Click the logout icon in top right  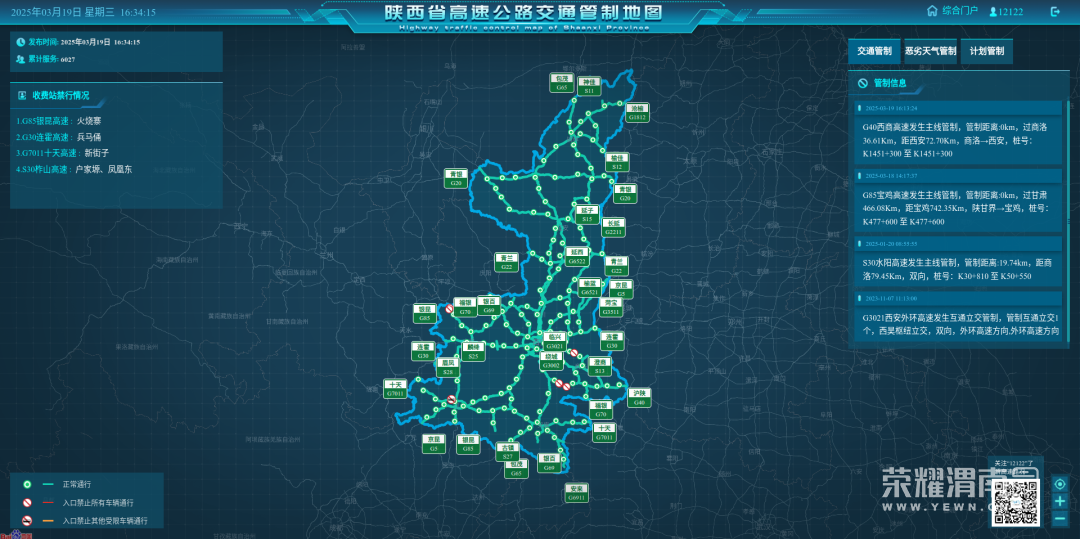pos(1055,12)
